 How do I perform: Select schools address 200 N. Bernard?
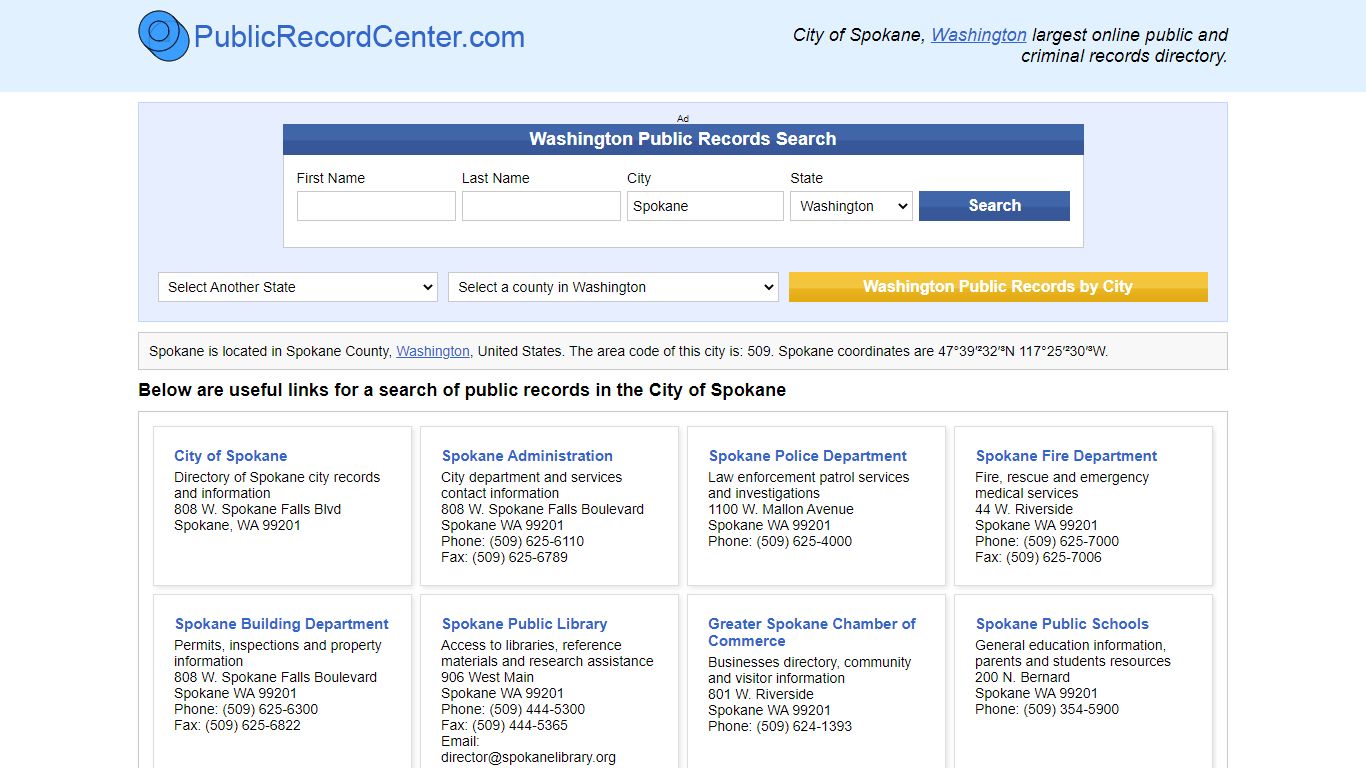click(1022, 677)
